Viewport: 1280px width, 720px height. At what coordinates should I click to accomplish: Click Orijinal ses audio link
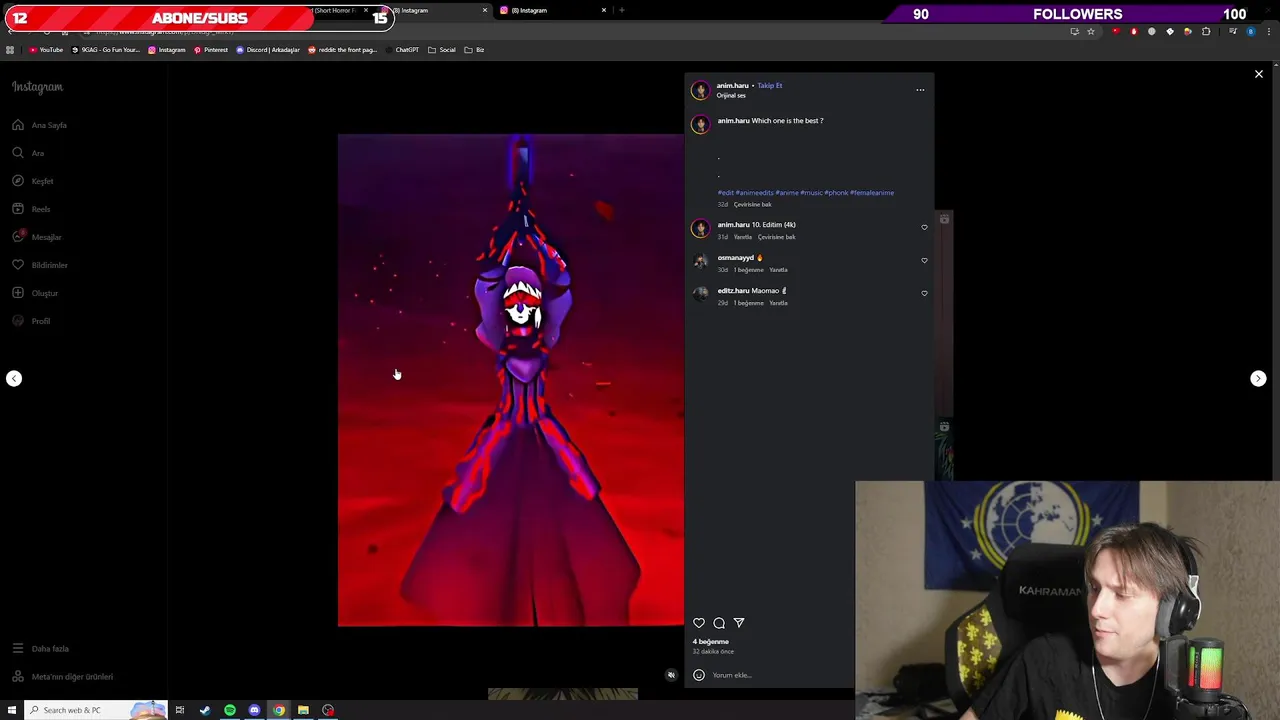(731, 96)
